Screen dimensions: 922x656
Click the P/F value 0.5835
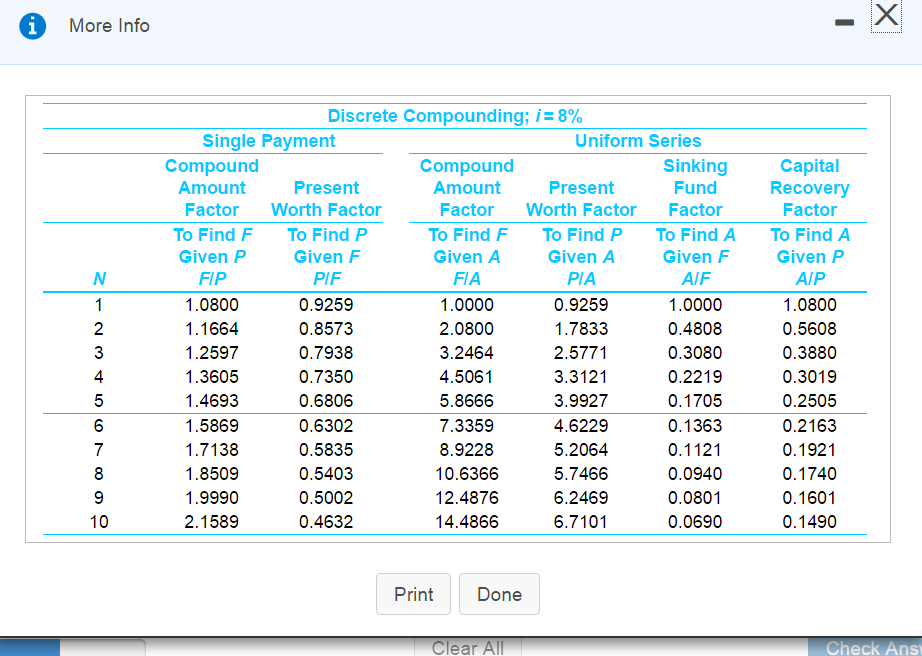click(326, 450)
